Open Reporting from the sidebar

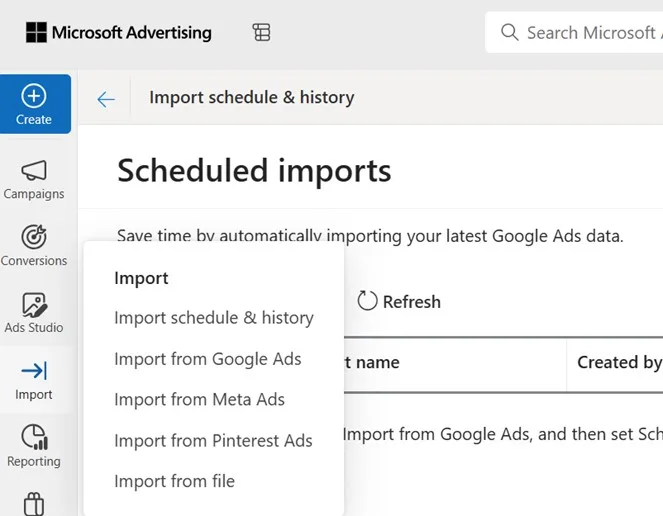(34, 446)
